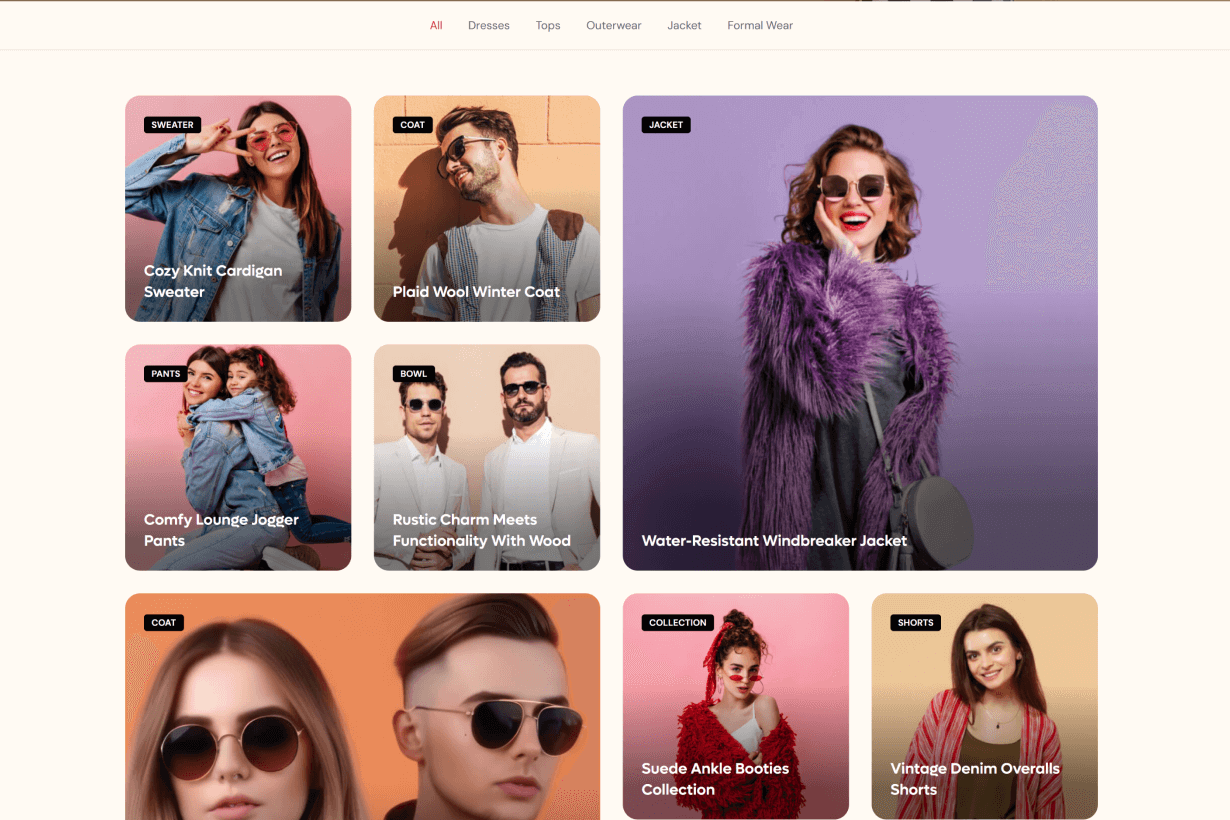Screen dimensions: 1230x820
Task: Click the SHORTS category badge
Action: pos(915,623)
